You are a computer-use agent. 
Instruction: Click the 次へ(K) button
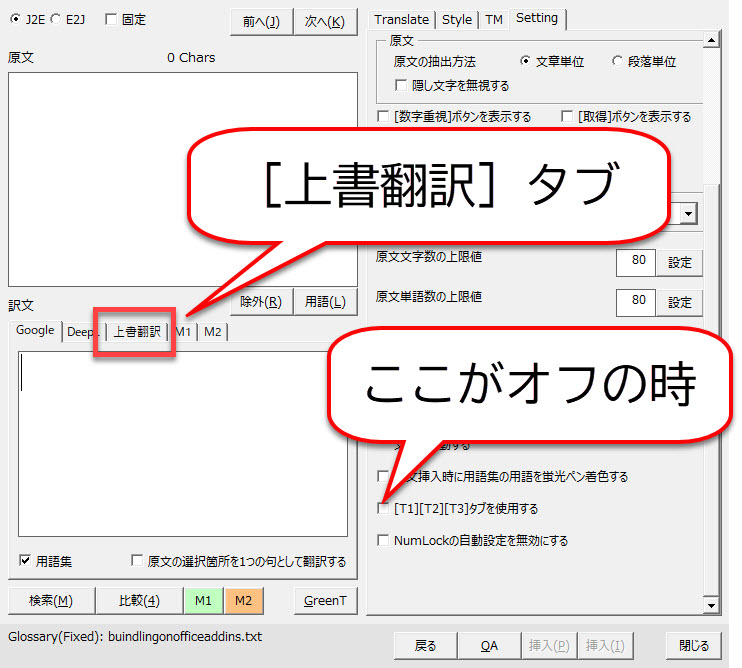[325, 21]
